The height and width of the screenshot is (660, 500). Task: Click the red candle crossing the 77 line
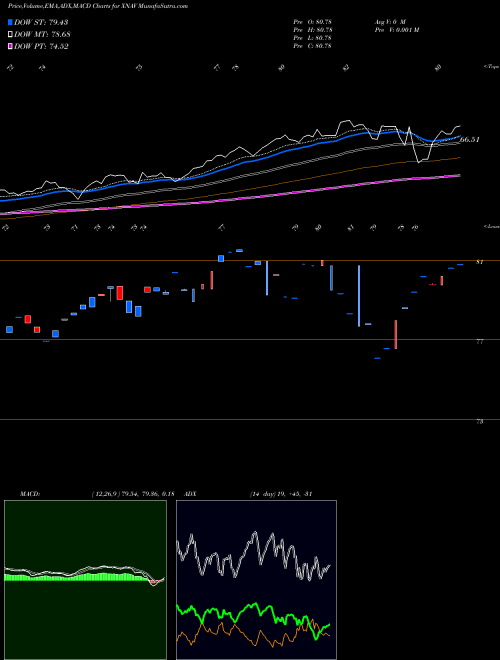[396, 334]
